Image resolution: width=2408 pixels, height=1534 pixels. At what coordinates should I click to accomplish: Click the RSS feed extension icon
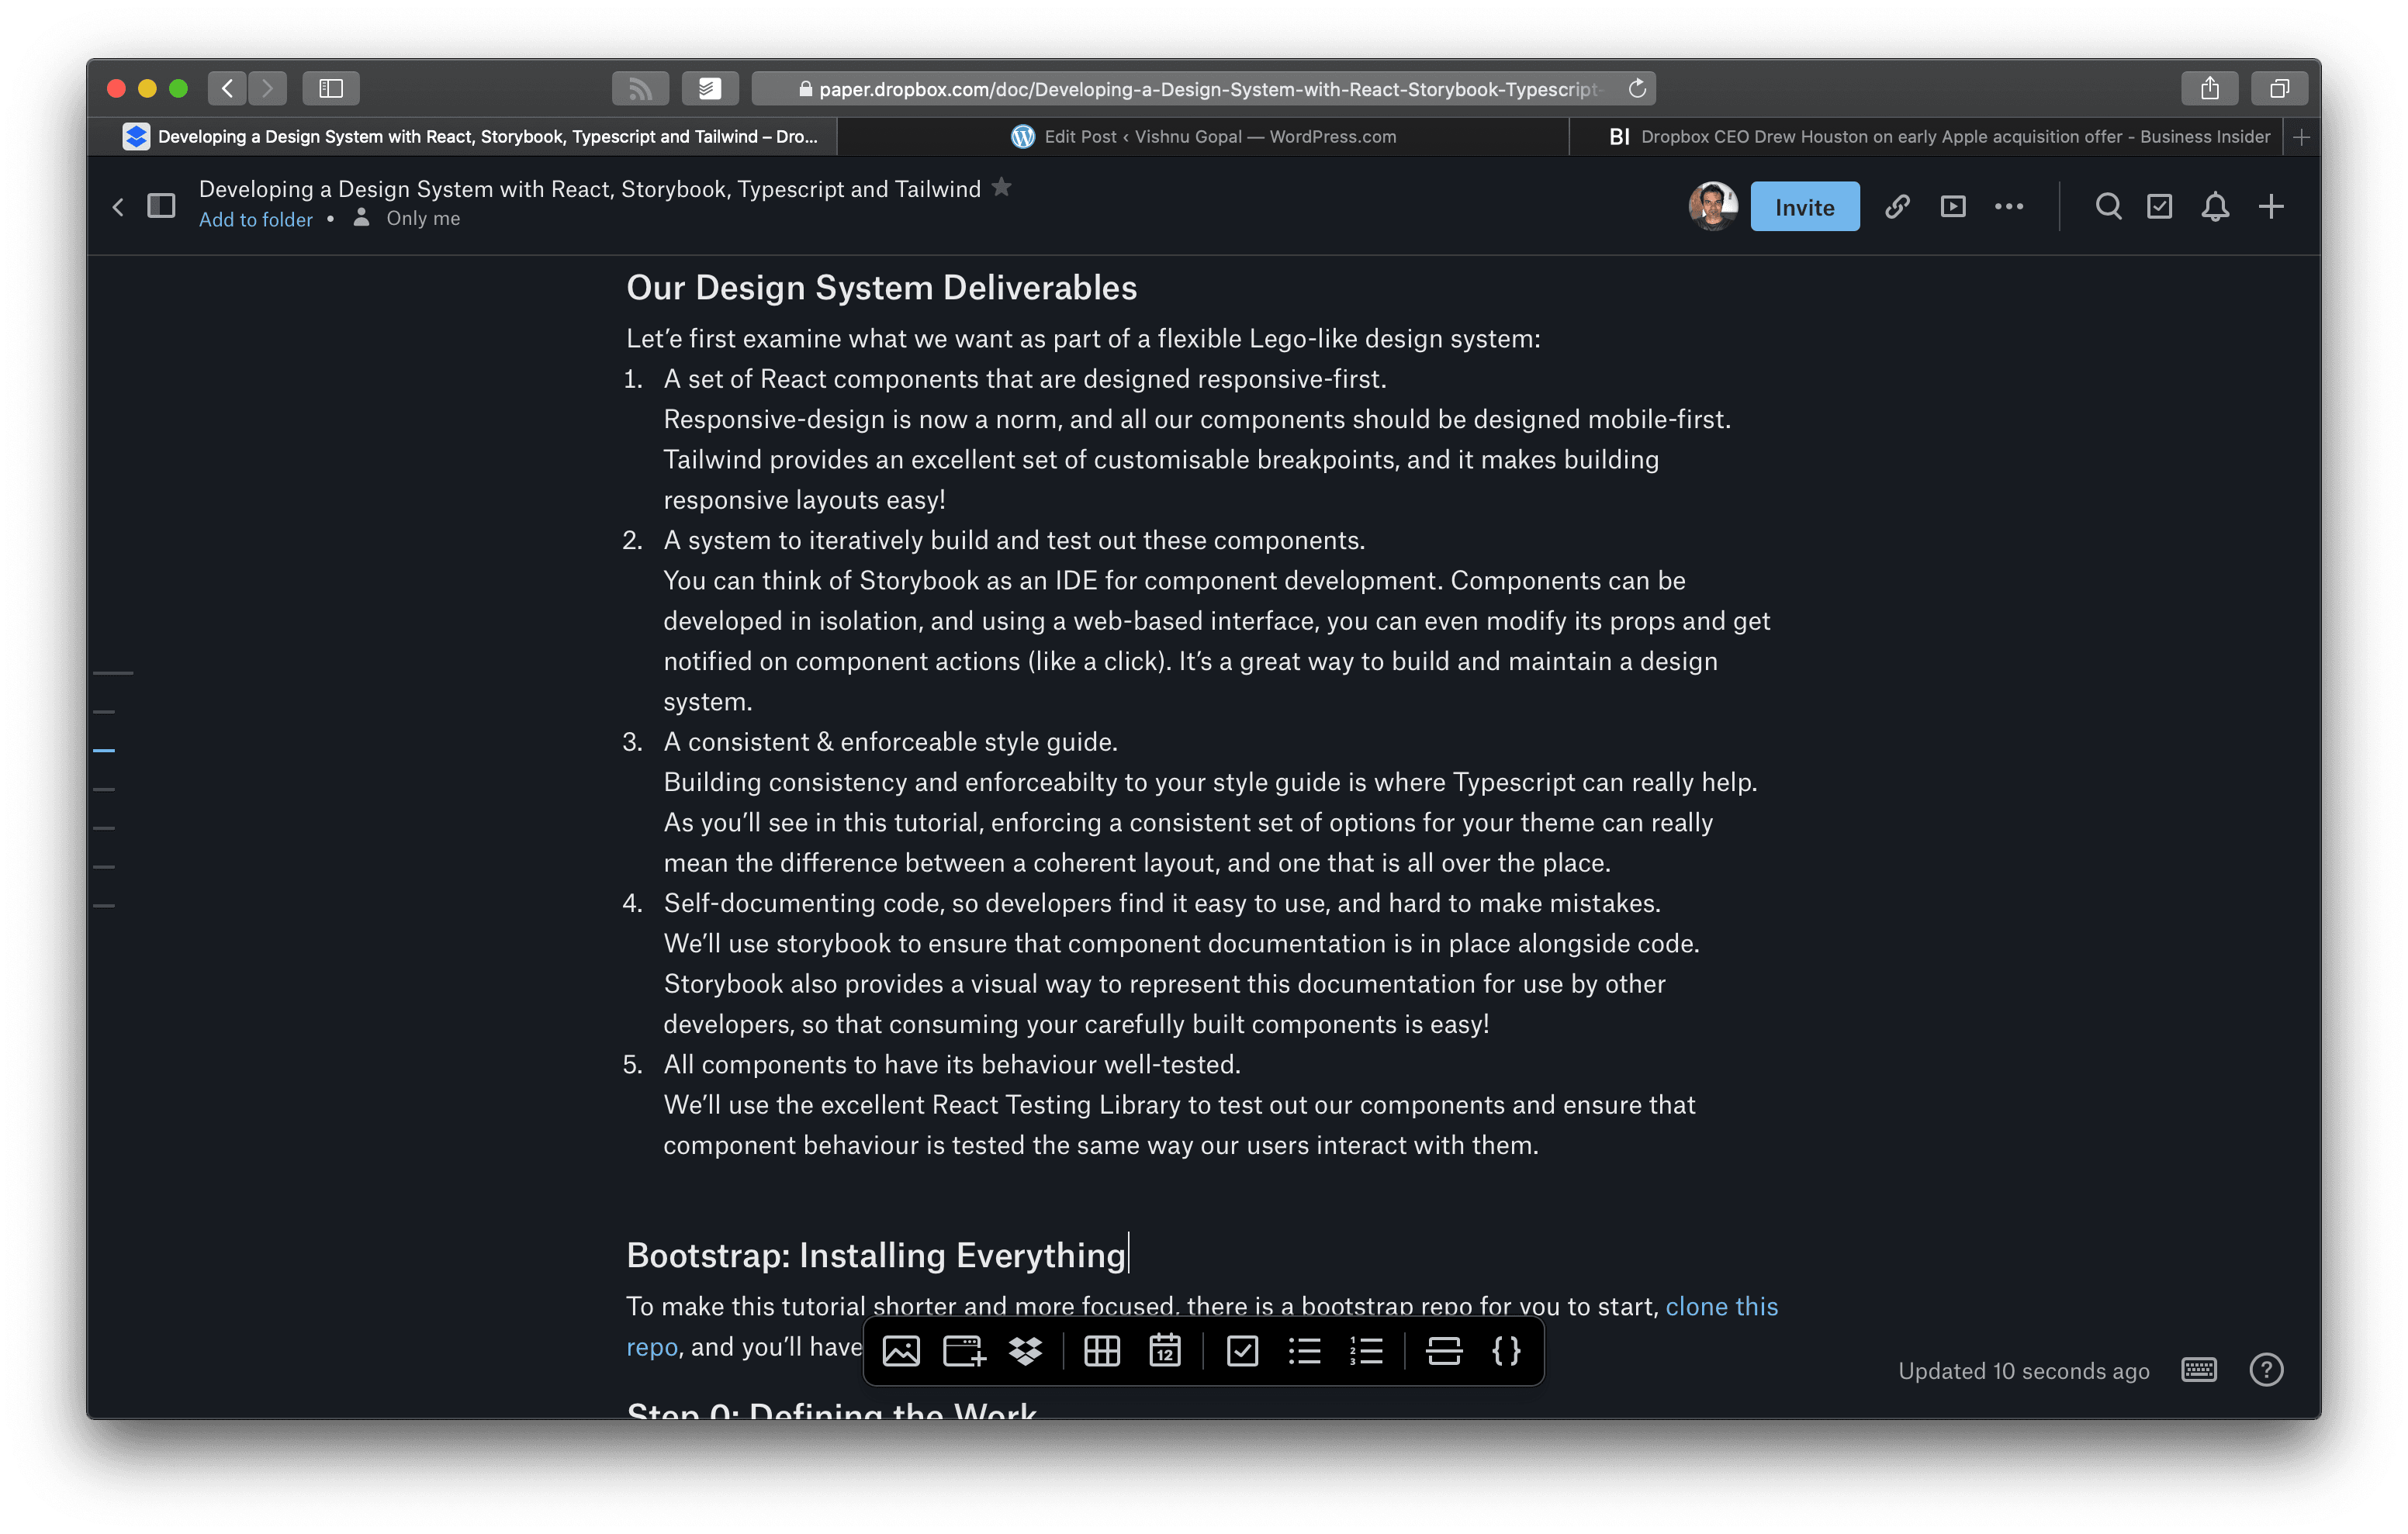[x=640, y=89]
